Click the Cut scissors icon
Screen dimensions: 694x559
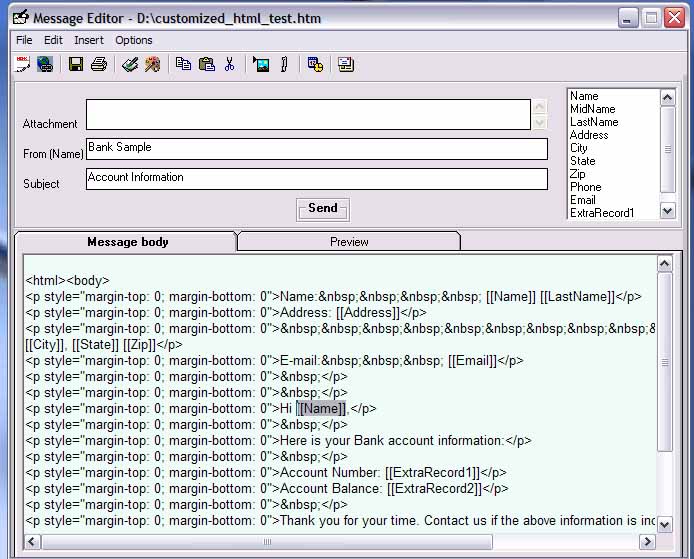pyautogui.click(x=229, y=65)
